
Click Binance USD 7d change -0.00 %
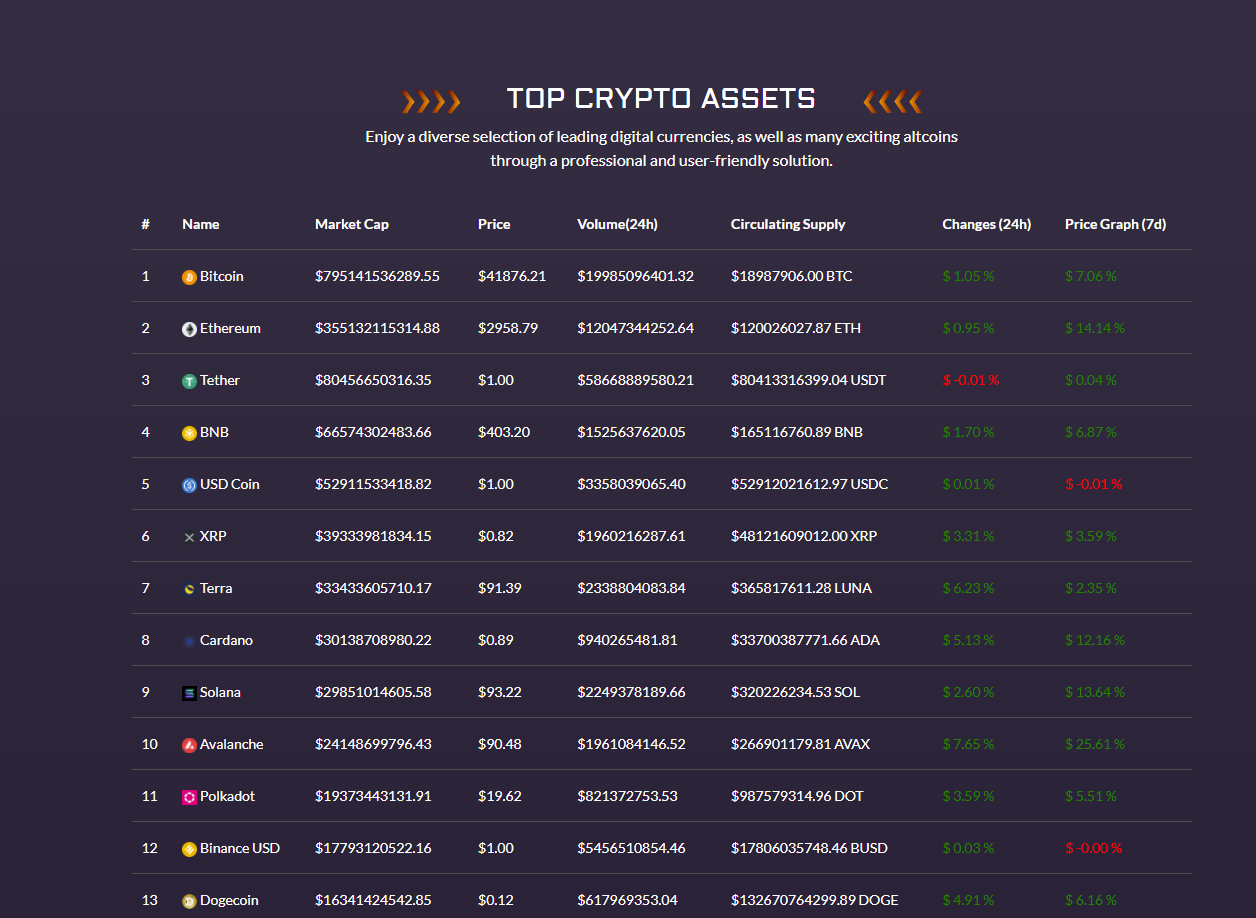(1094, 848)
